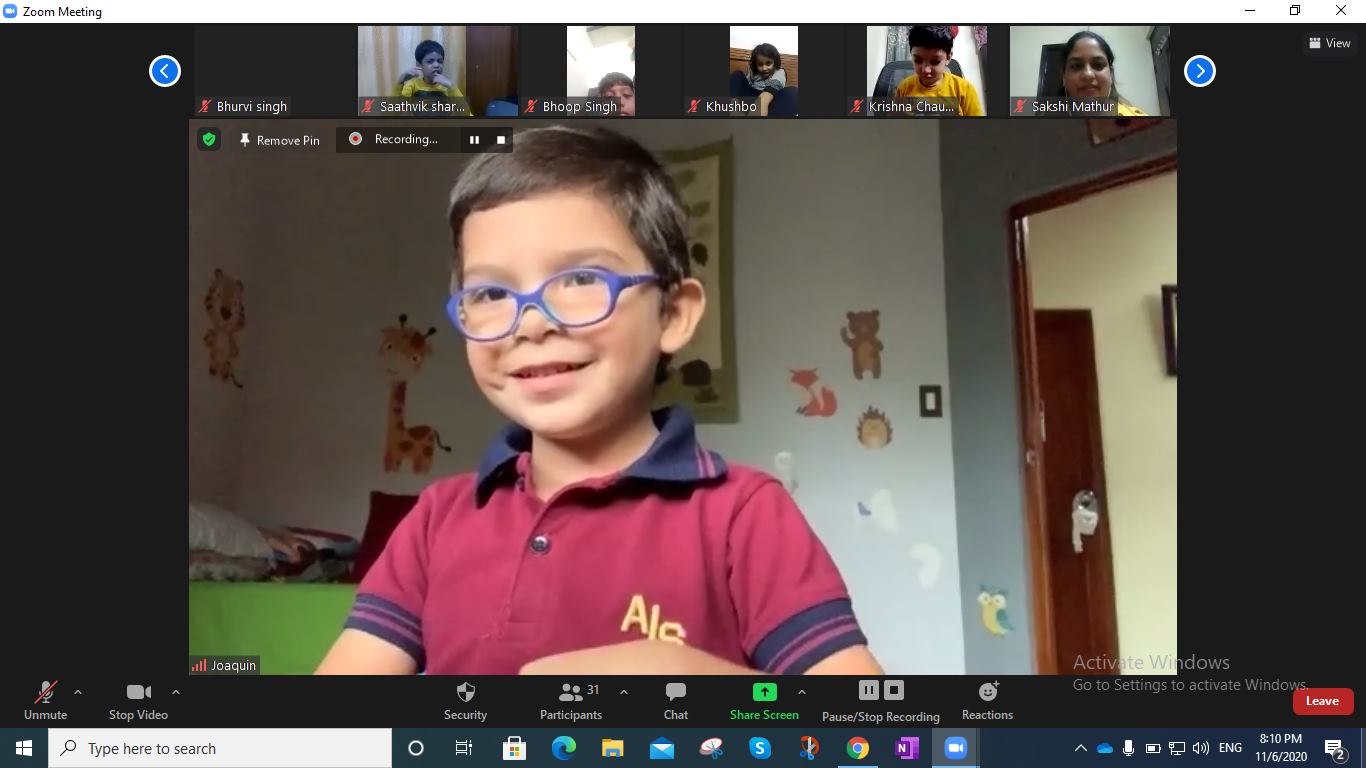Screen dimensions: 1366x768
Task: Open File Explorer from taskbar
Action: 612,748
